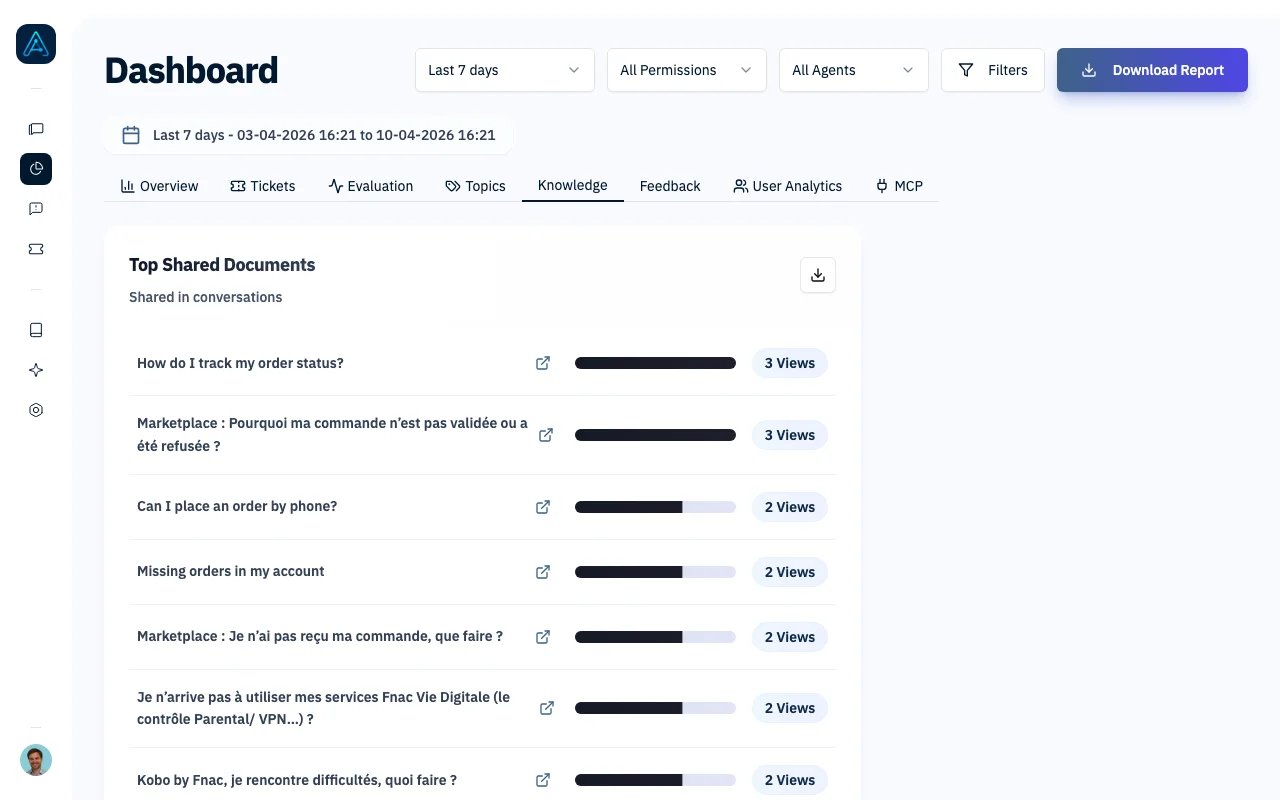
Task: Open the tickets icon in sidebar
Action: [x=36, y=249]
